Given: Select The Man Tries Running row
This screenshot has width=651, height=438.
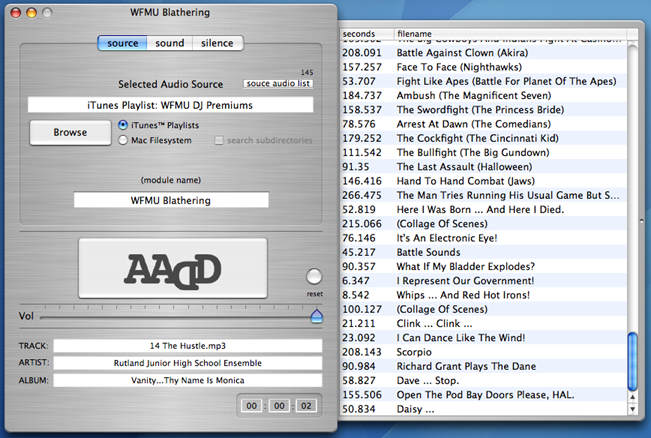Looking at the screenshot, I should pos(483,195).
